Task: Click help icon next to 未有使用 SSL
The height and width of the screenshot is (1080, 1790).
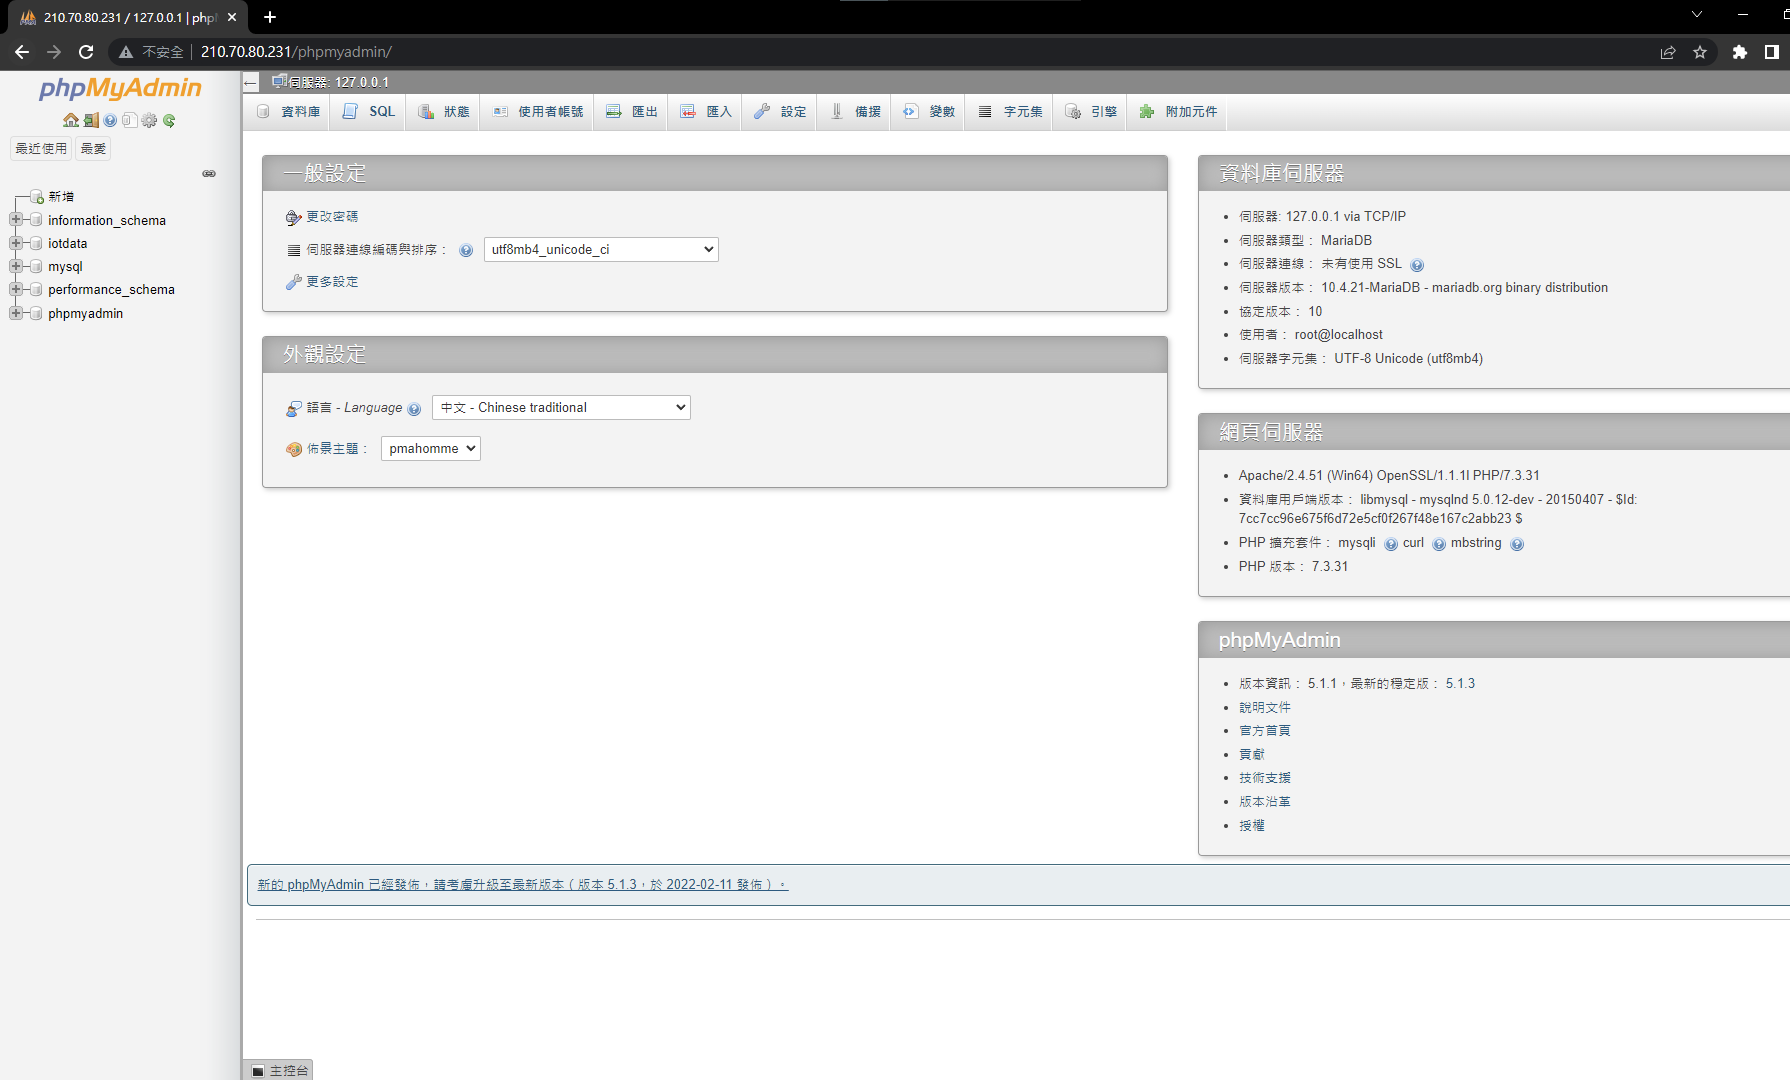Action: tap(1417, 265)
